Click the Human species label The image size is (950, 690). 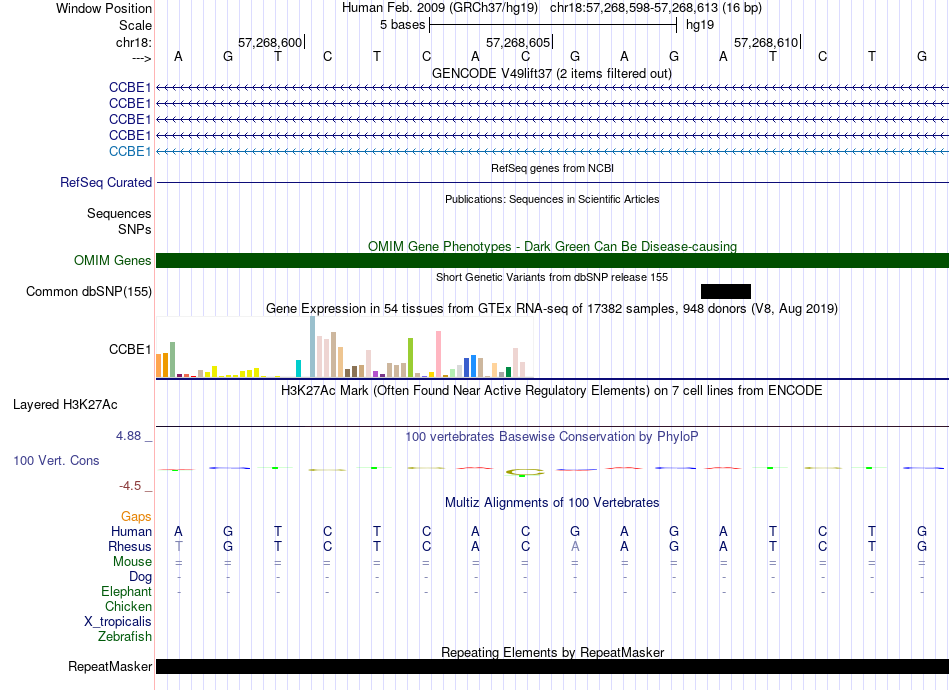[x=131, y=532]
